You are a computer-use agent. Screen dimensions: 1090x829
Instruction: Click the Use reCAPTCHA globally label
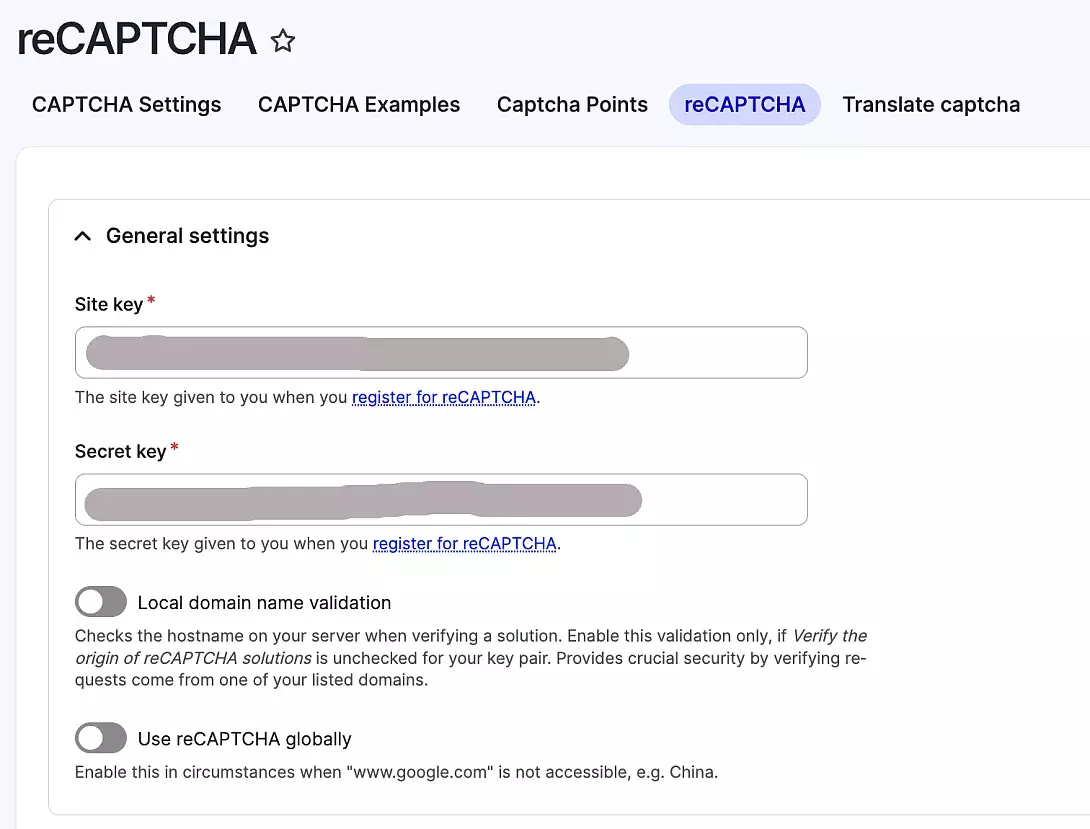(245, 738)
